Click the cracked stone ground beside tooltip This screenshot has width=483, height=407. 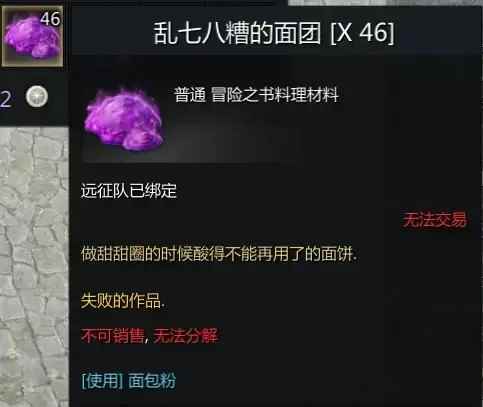[x=34, y=267]
